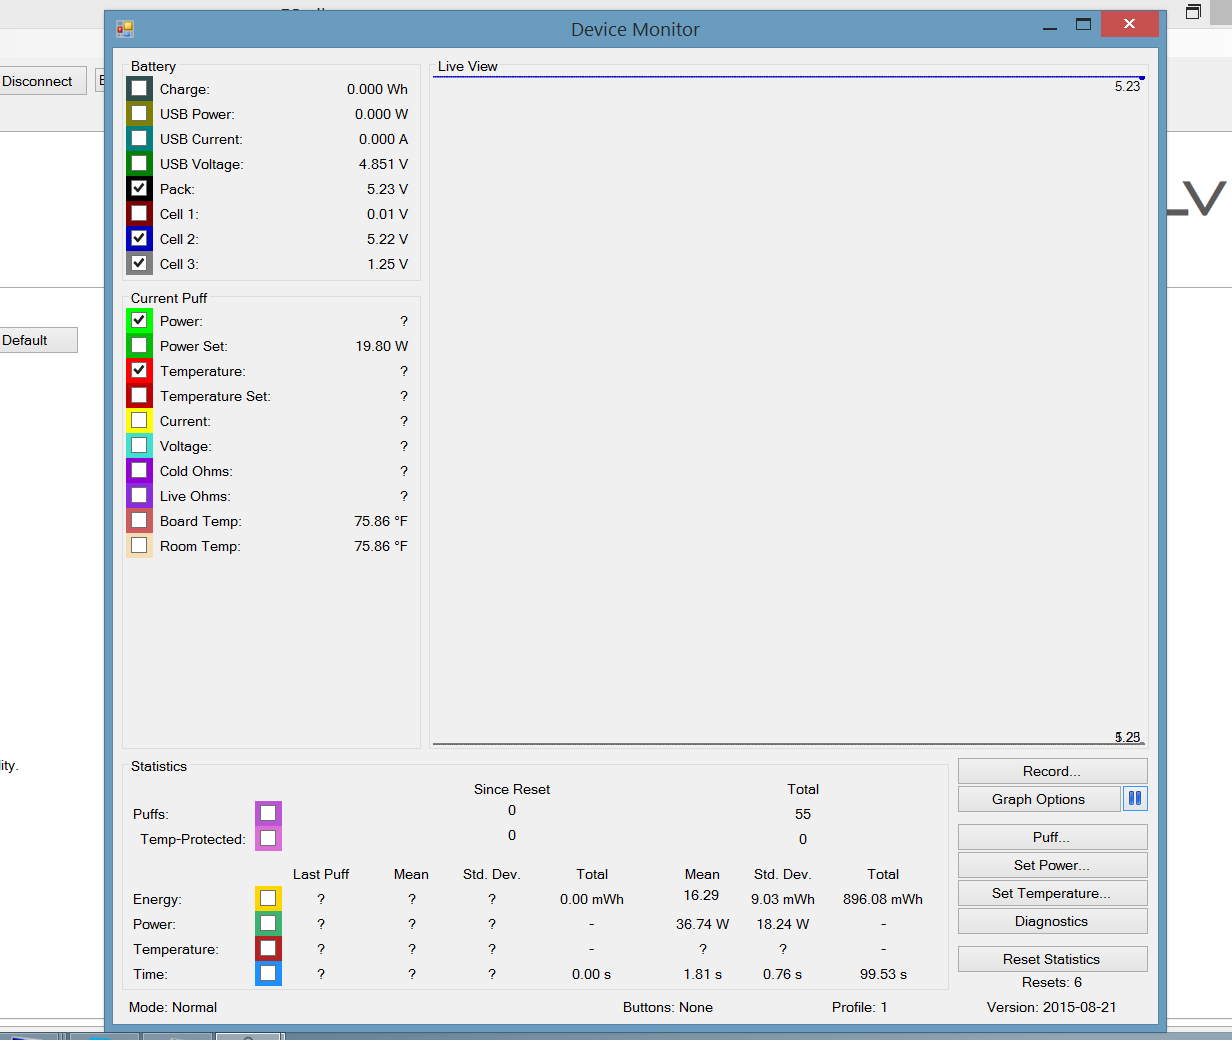Enable the USB Power graph checkbox
This screenshot has width=1232, height=1040.
click(x=139, y=113)
